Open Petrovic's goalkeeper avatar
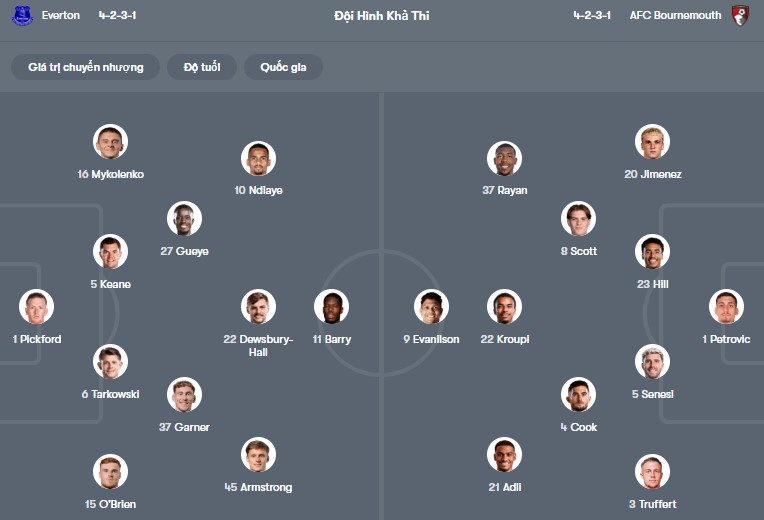The image size is (764, 520). [726, 307]
